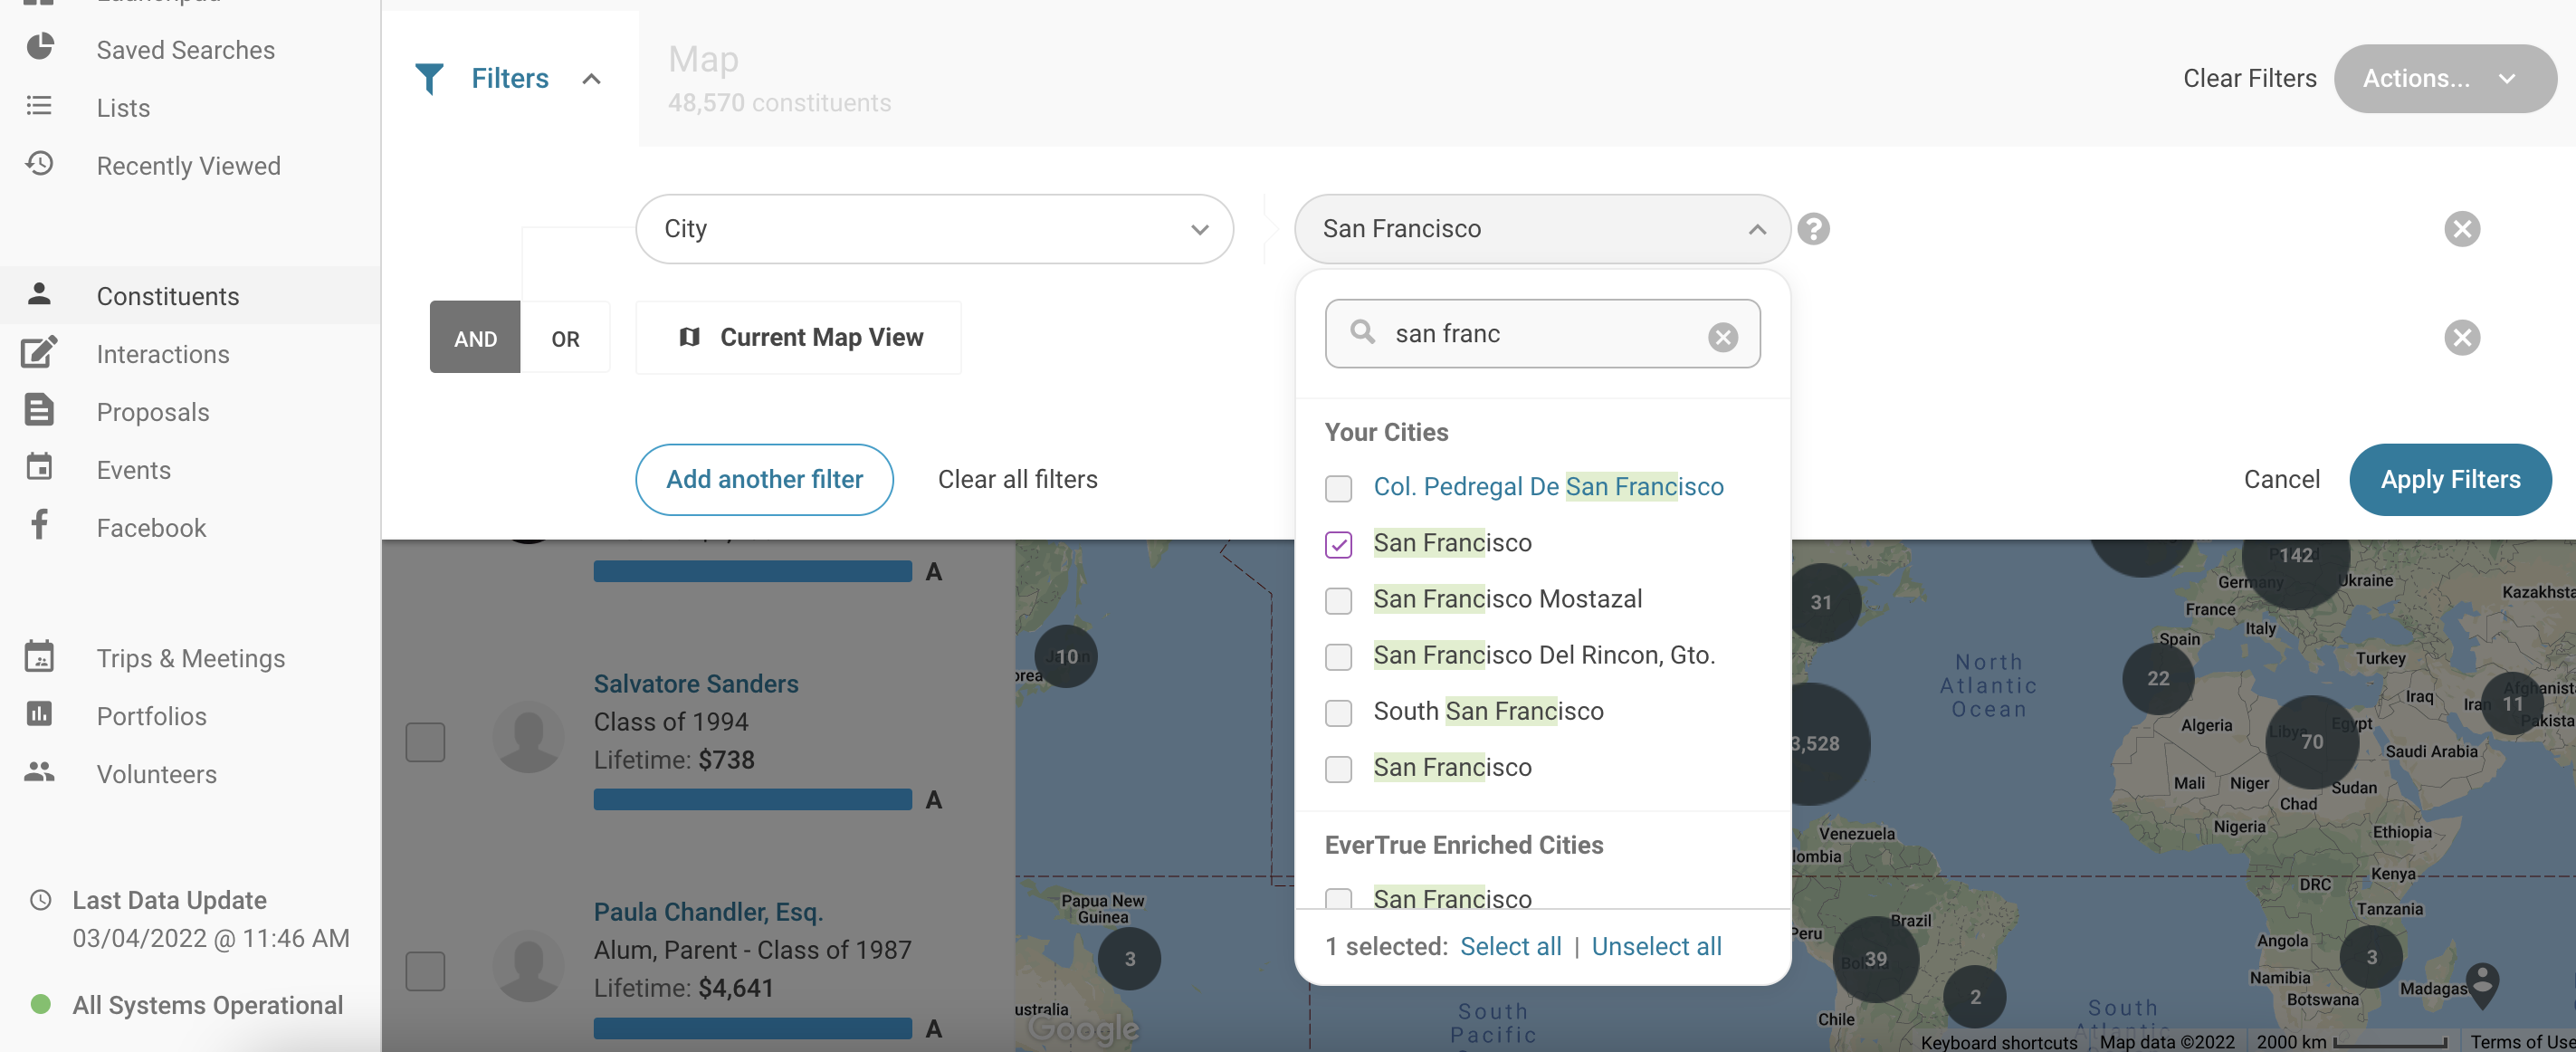
Task: Click the help question mark icon
Action: coord(1813,229)
